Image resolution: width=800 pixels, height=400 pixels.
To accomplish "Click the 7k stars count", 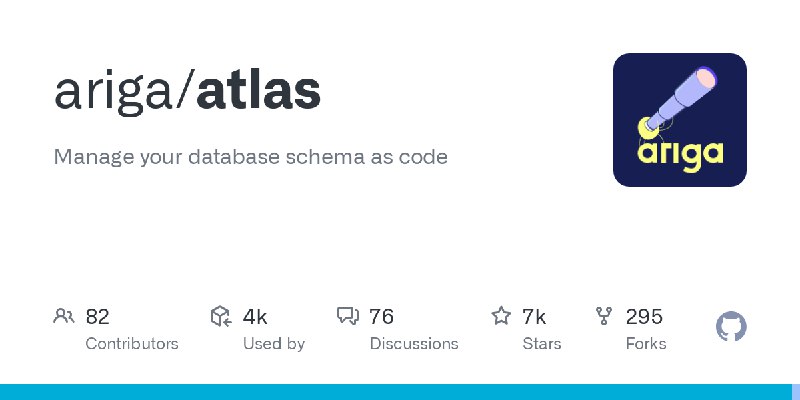I will [534, 317].
